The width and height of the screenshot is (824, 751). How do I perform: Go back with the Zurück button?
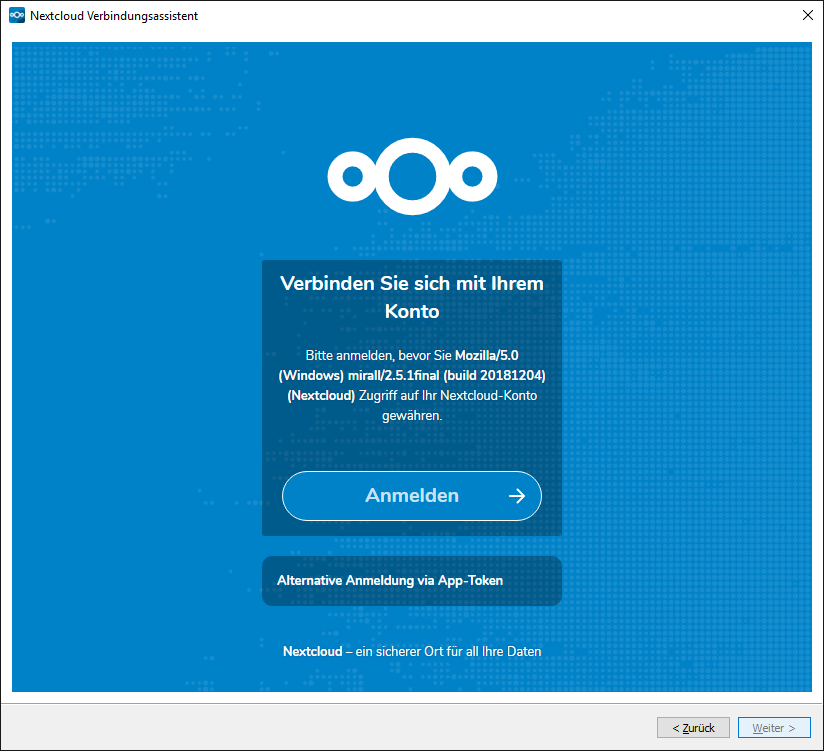click(693, 727)
